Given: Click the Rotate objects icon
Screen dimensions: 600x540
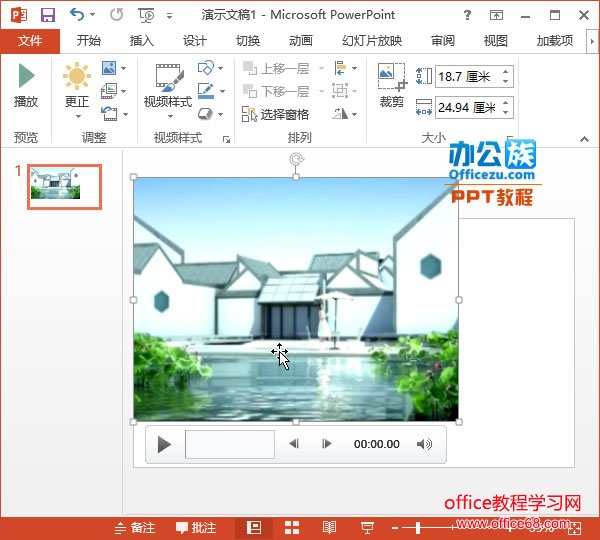Looking at the screenshot, I should pos(340,114).
